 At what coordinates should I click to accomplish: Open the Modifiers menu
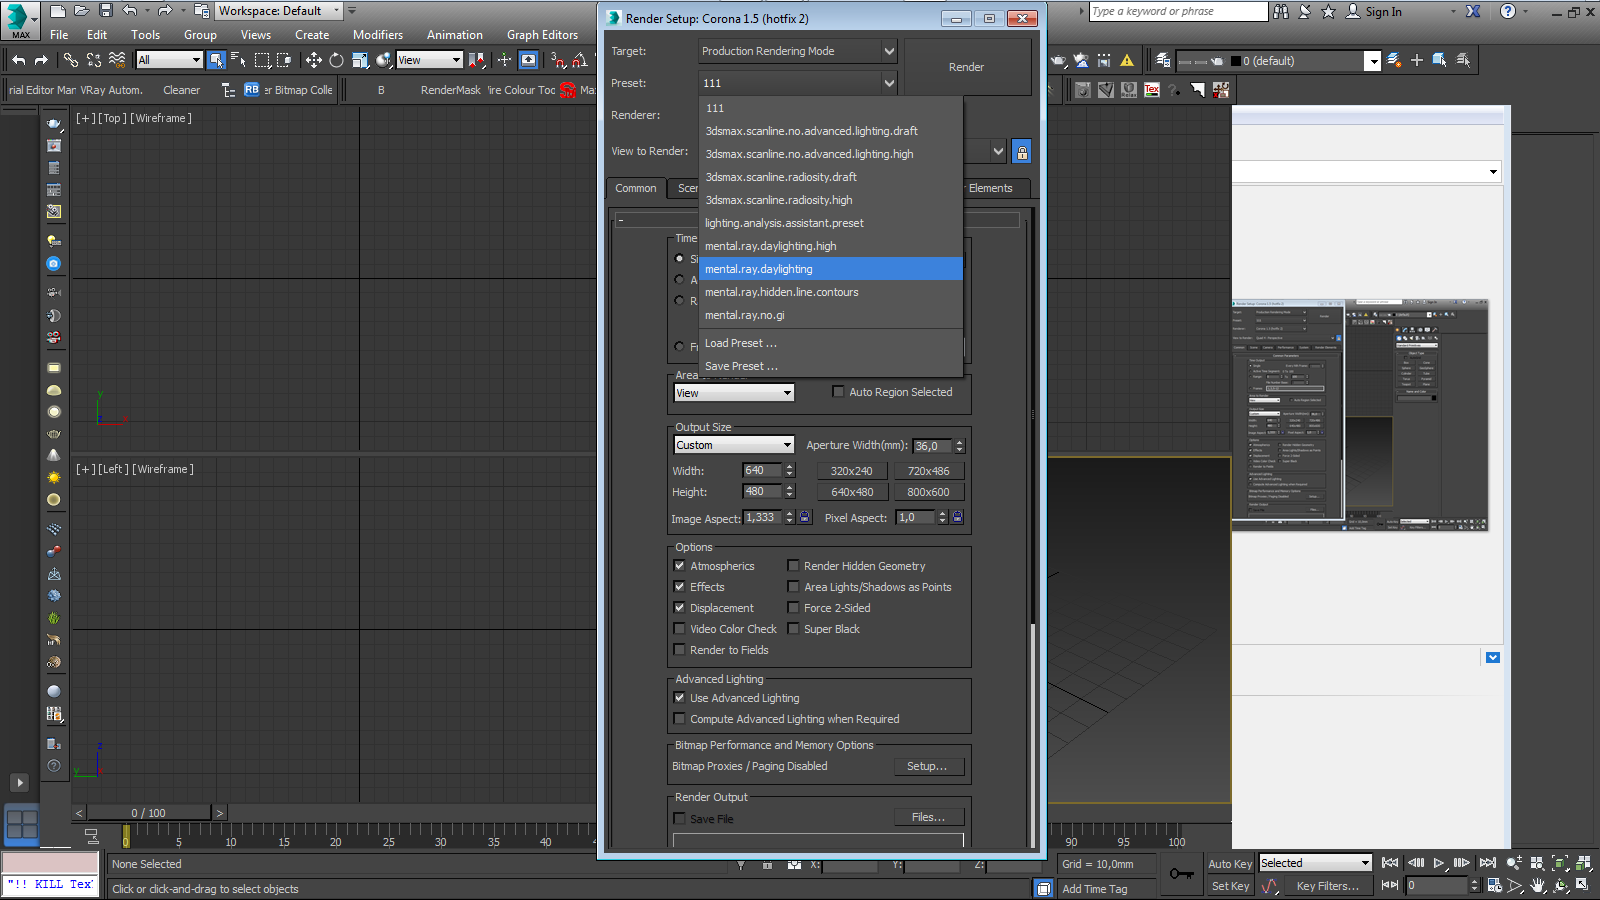(x=378, y=35)
